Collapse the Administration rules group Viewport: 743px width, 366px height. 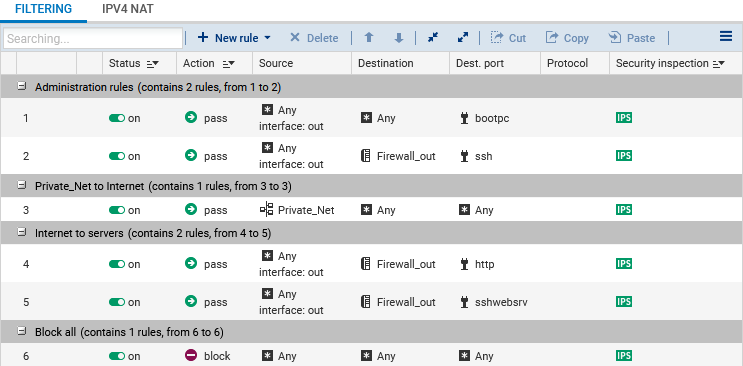[22, 86]
